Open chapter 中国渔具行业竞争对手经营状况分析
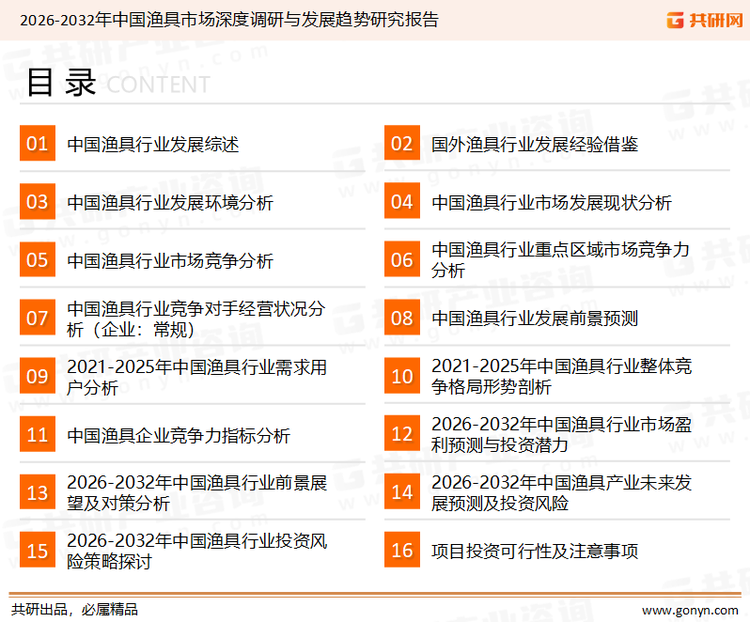 click(x=196, y=319)
